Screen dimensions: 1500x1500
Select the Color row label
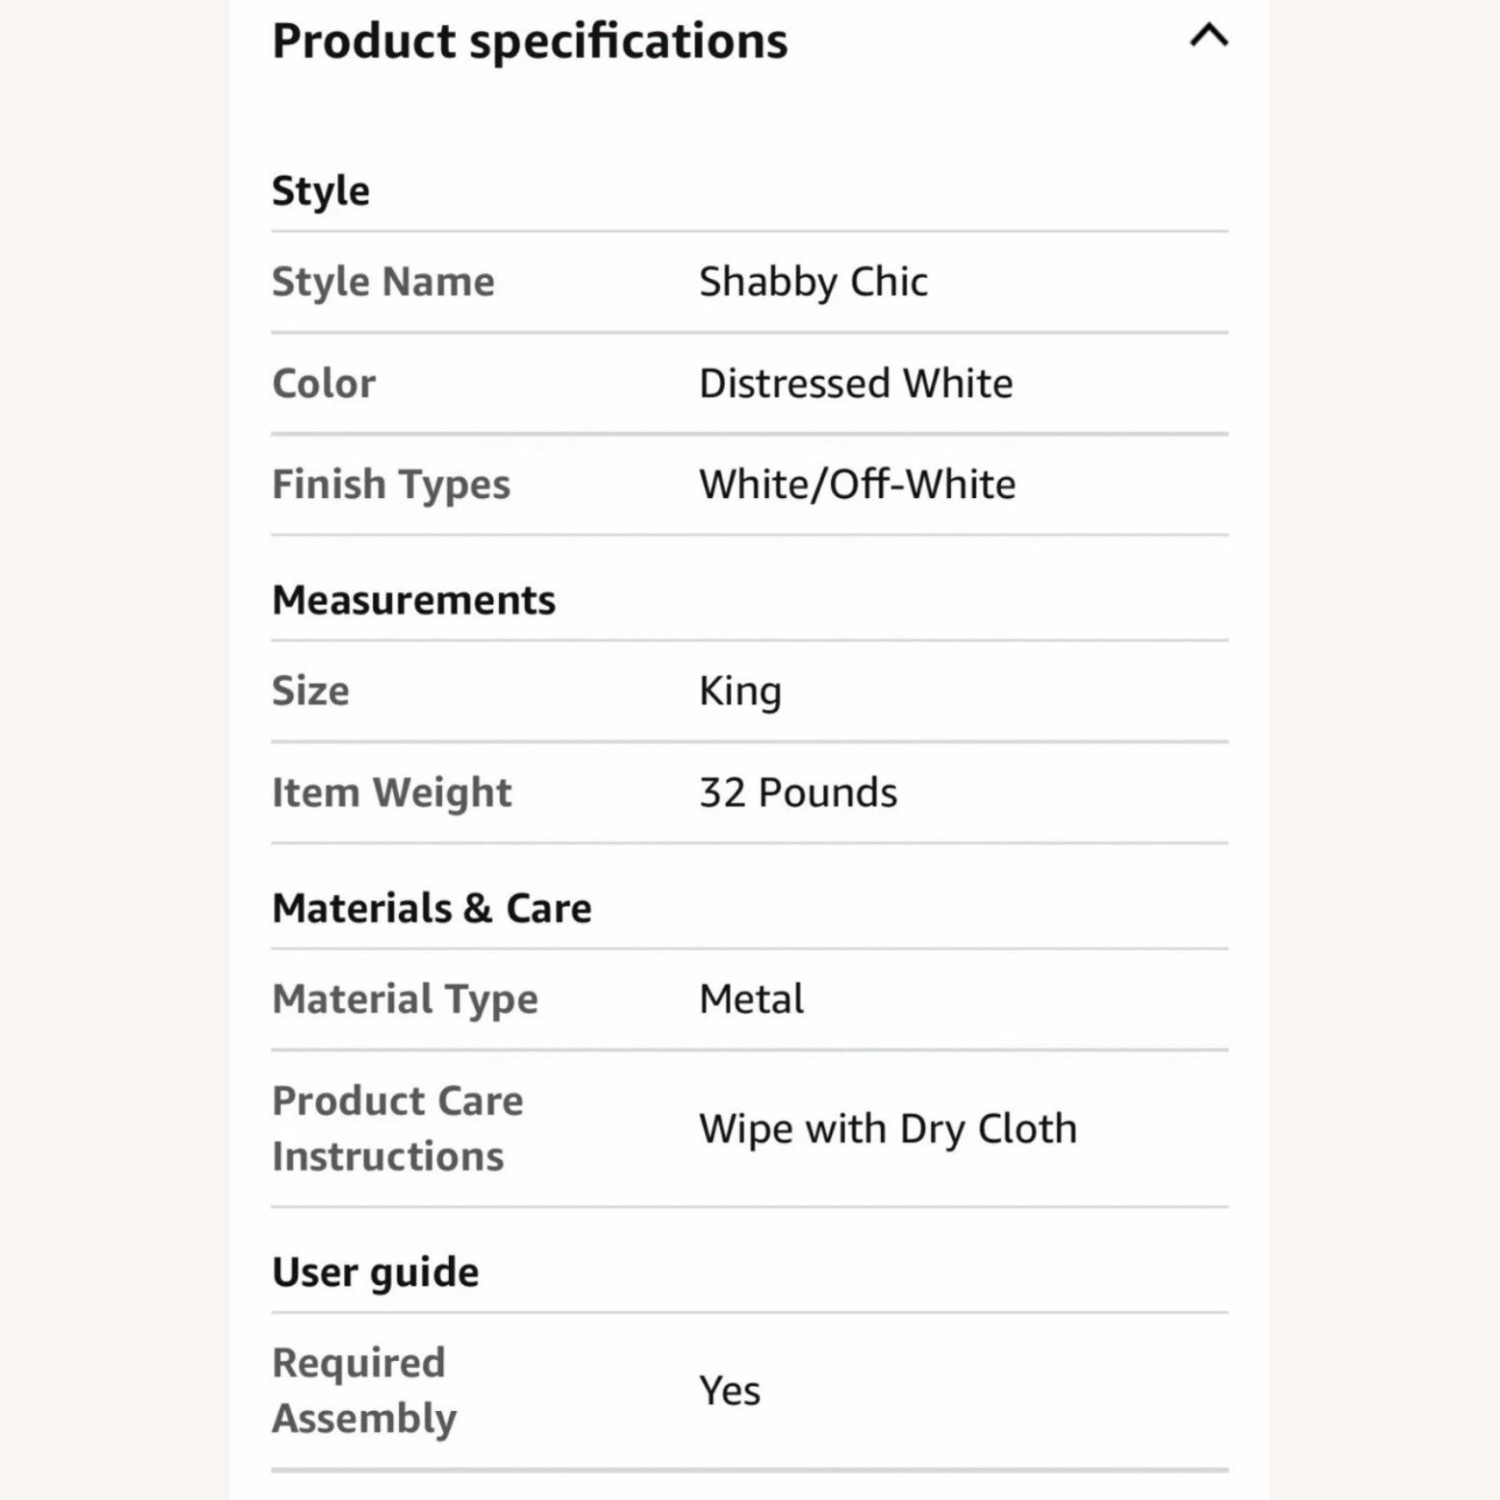(x=324, y=384)
